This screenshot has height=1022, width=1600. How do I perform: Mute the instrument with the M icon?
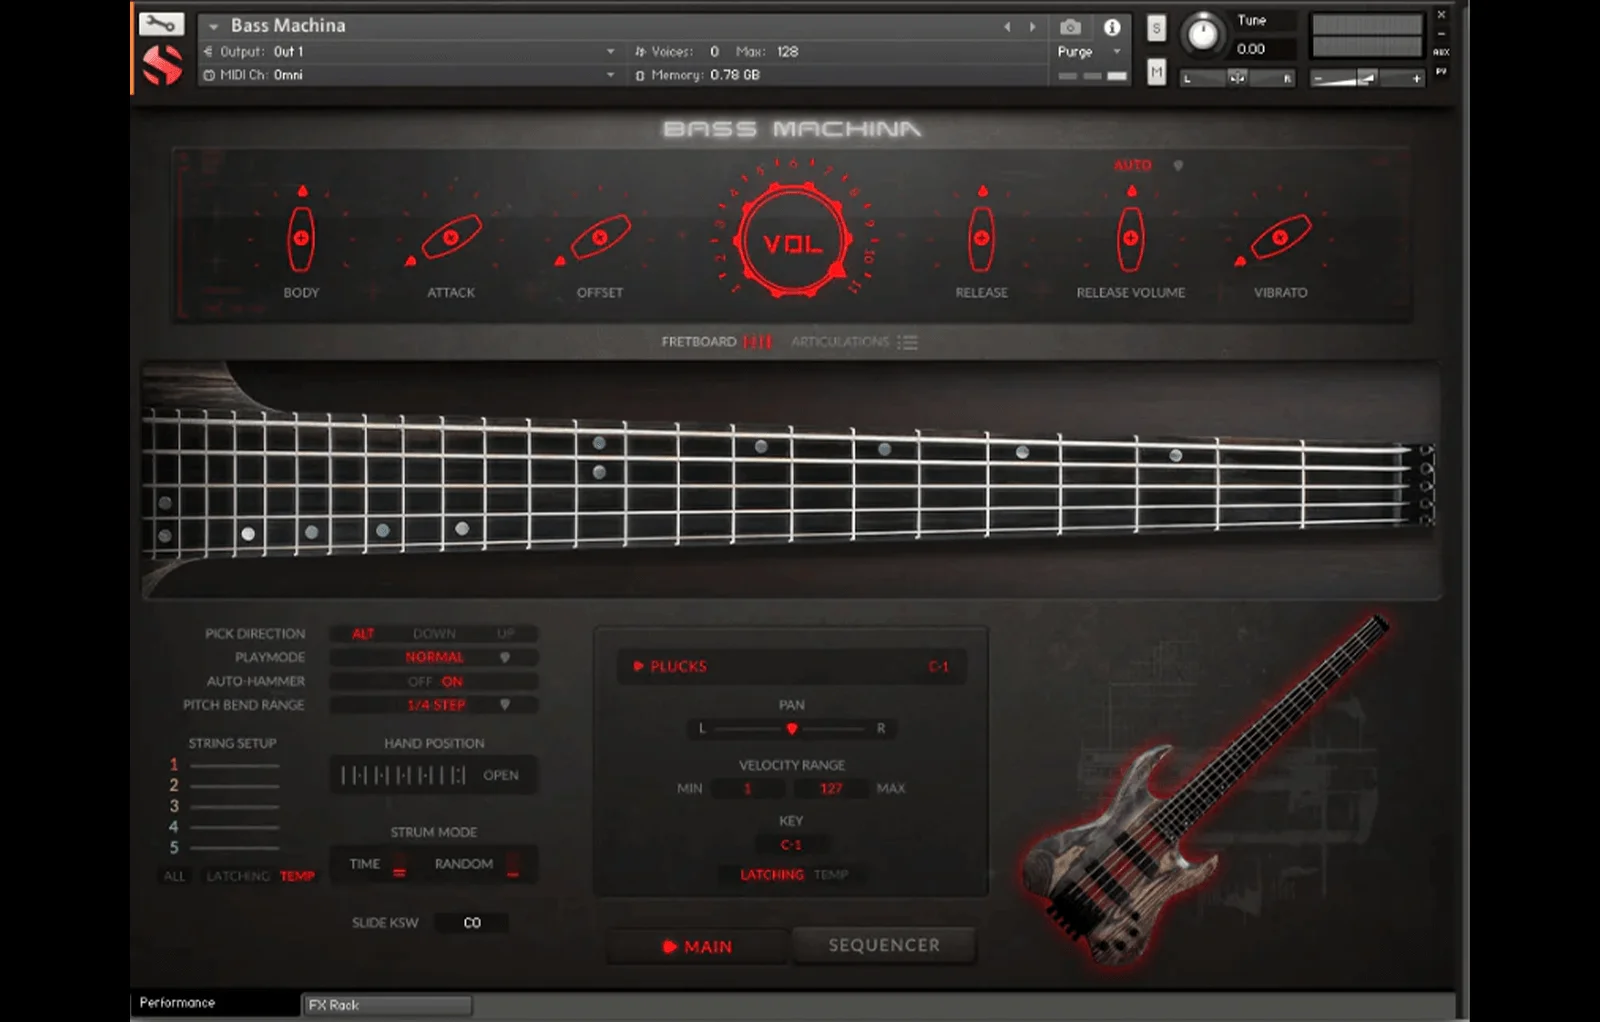click(x=1155, y=72)
